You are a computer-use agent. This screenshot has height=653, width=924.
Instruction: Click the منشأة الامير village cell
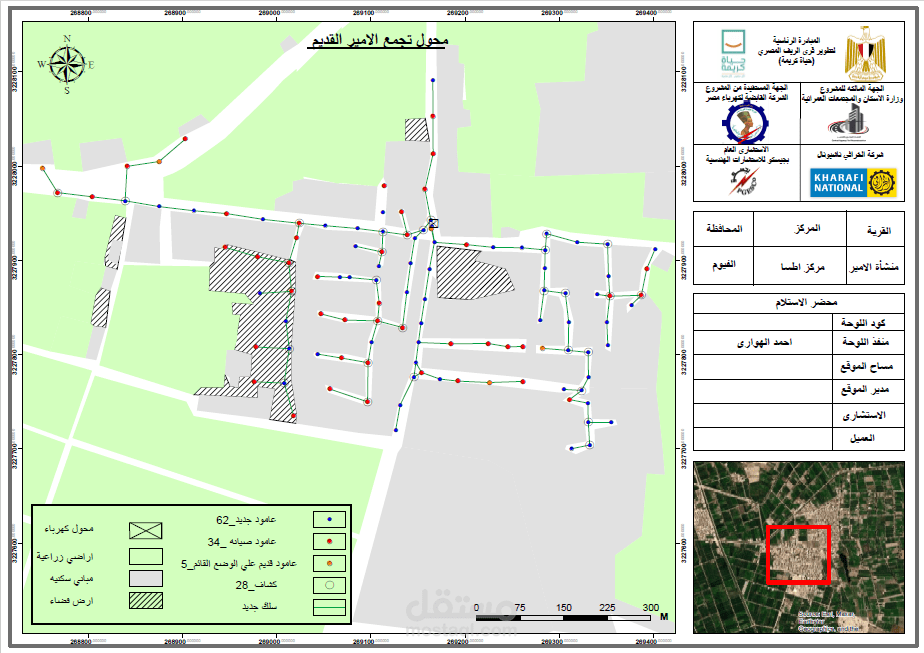click(x=874, y=267)
